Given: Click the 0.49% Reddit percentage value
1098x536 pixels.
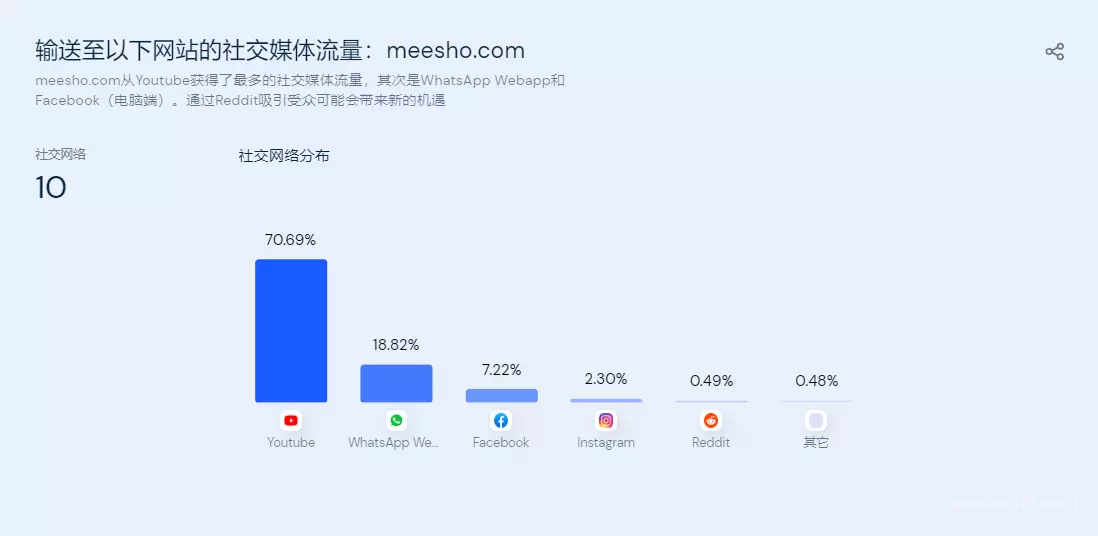Looking at the screenshot, I should coord(711,381).
